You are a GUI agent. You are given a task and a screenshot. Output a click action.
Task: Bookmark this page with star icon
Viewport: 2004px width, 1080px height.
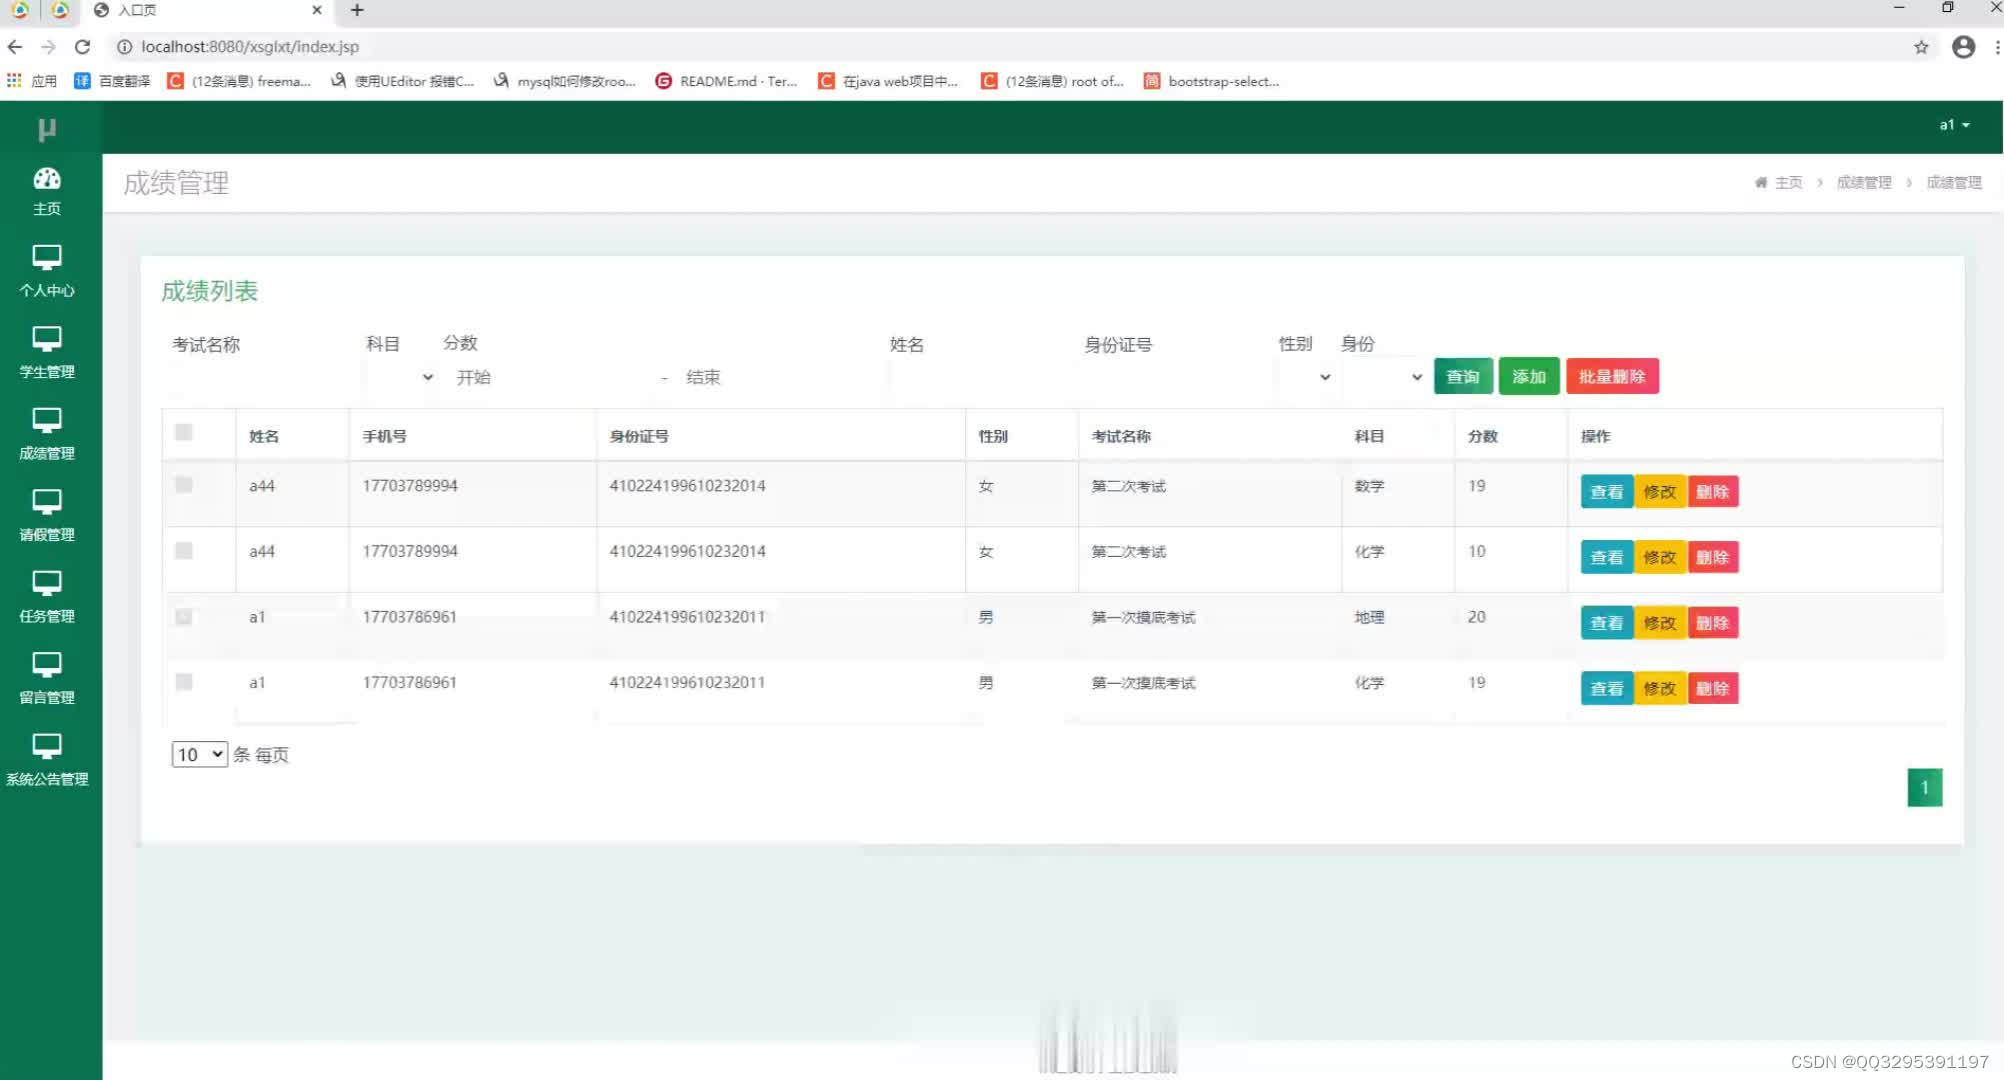coord(1921,47)
